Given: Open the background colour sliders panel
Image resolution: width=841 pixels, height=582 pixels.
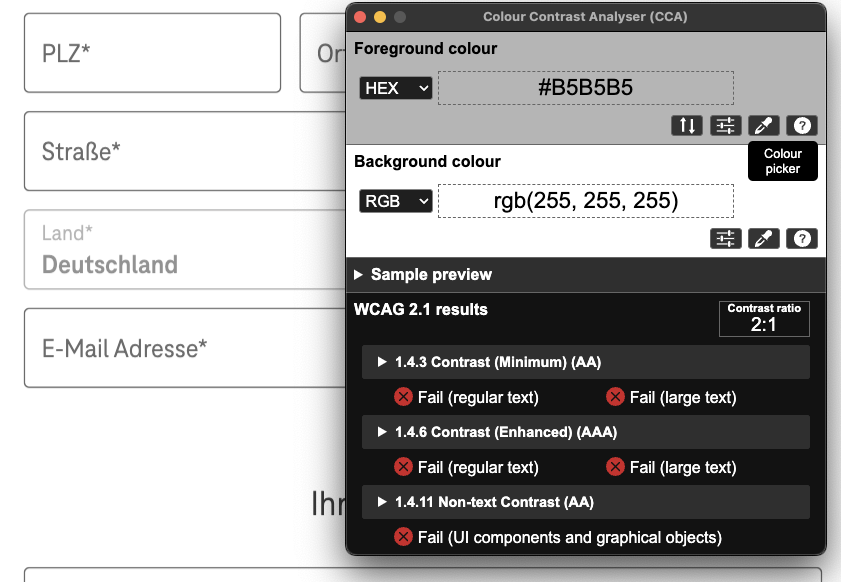Looking at the screenshot, I should click(x=725, y=238).
